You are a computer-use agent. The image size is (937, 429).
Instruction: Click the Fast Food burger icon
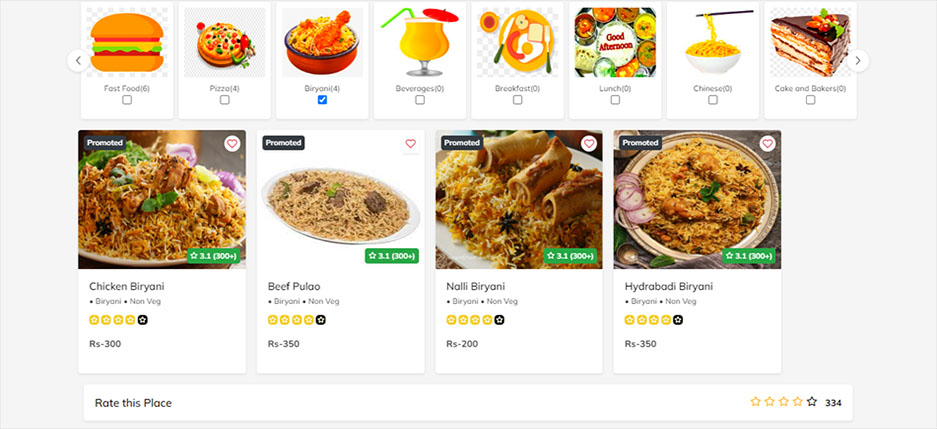pyautogui.click(x=126, y=42)
